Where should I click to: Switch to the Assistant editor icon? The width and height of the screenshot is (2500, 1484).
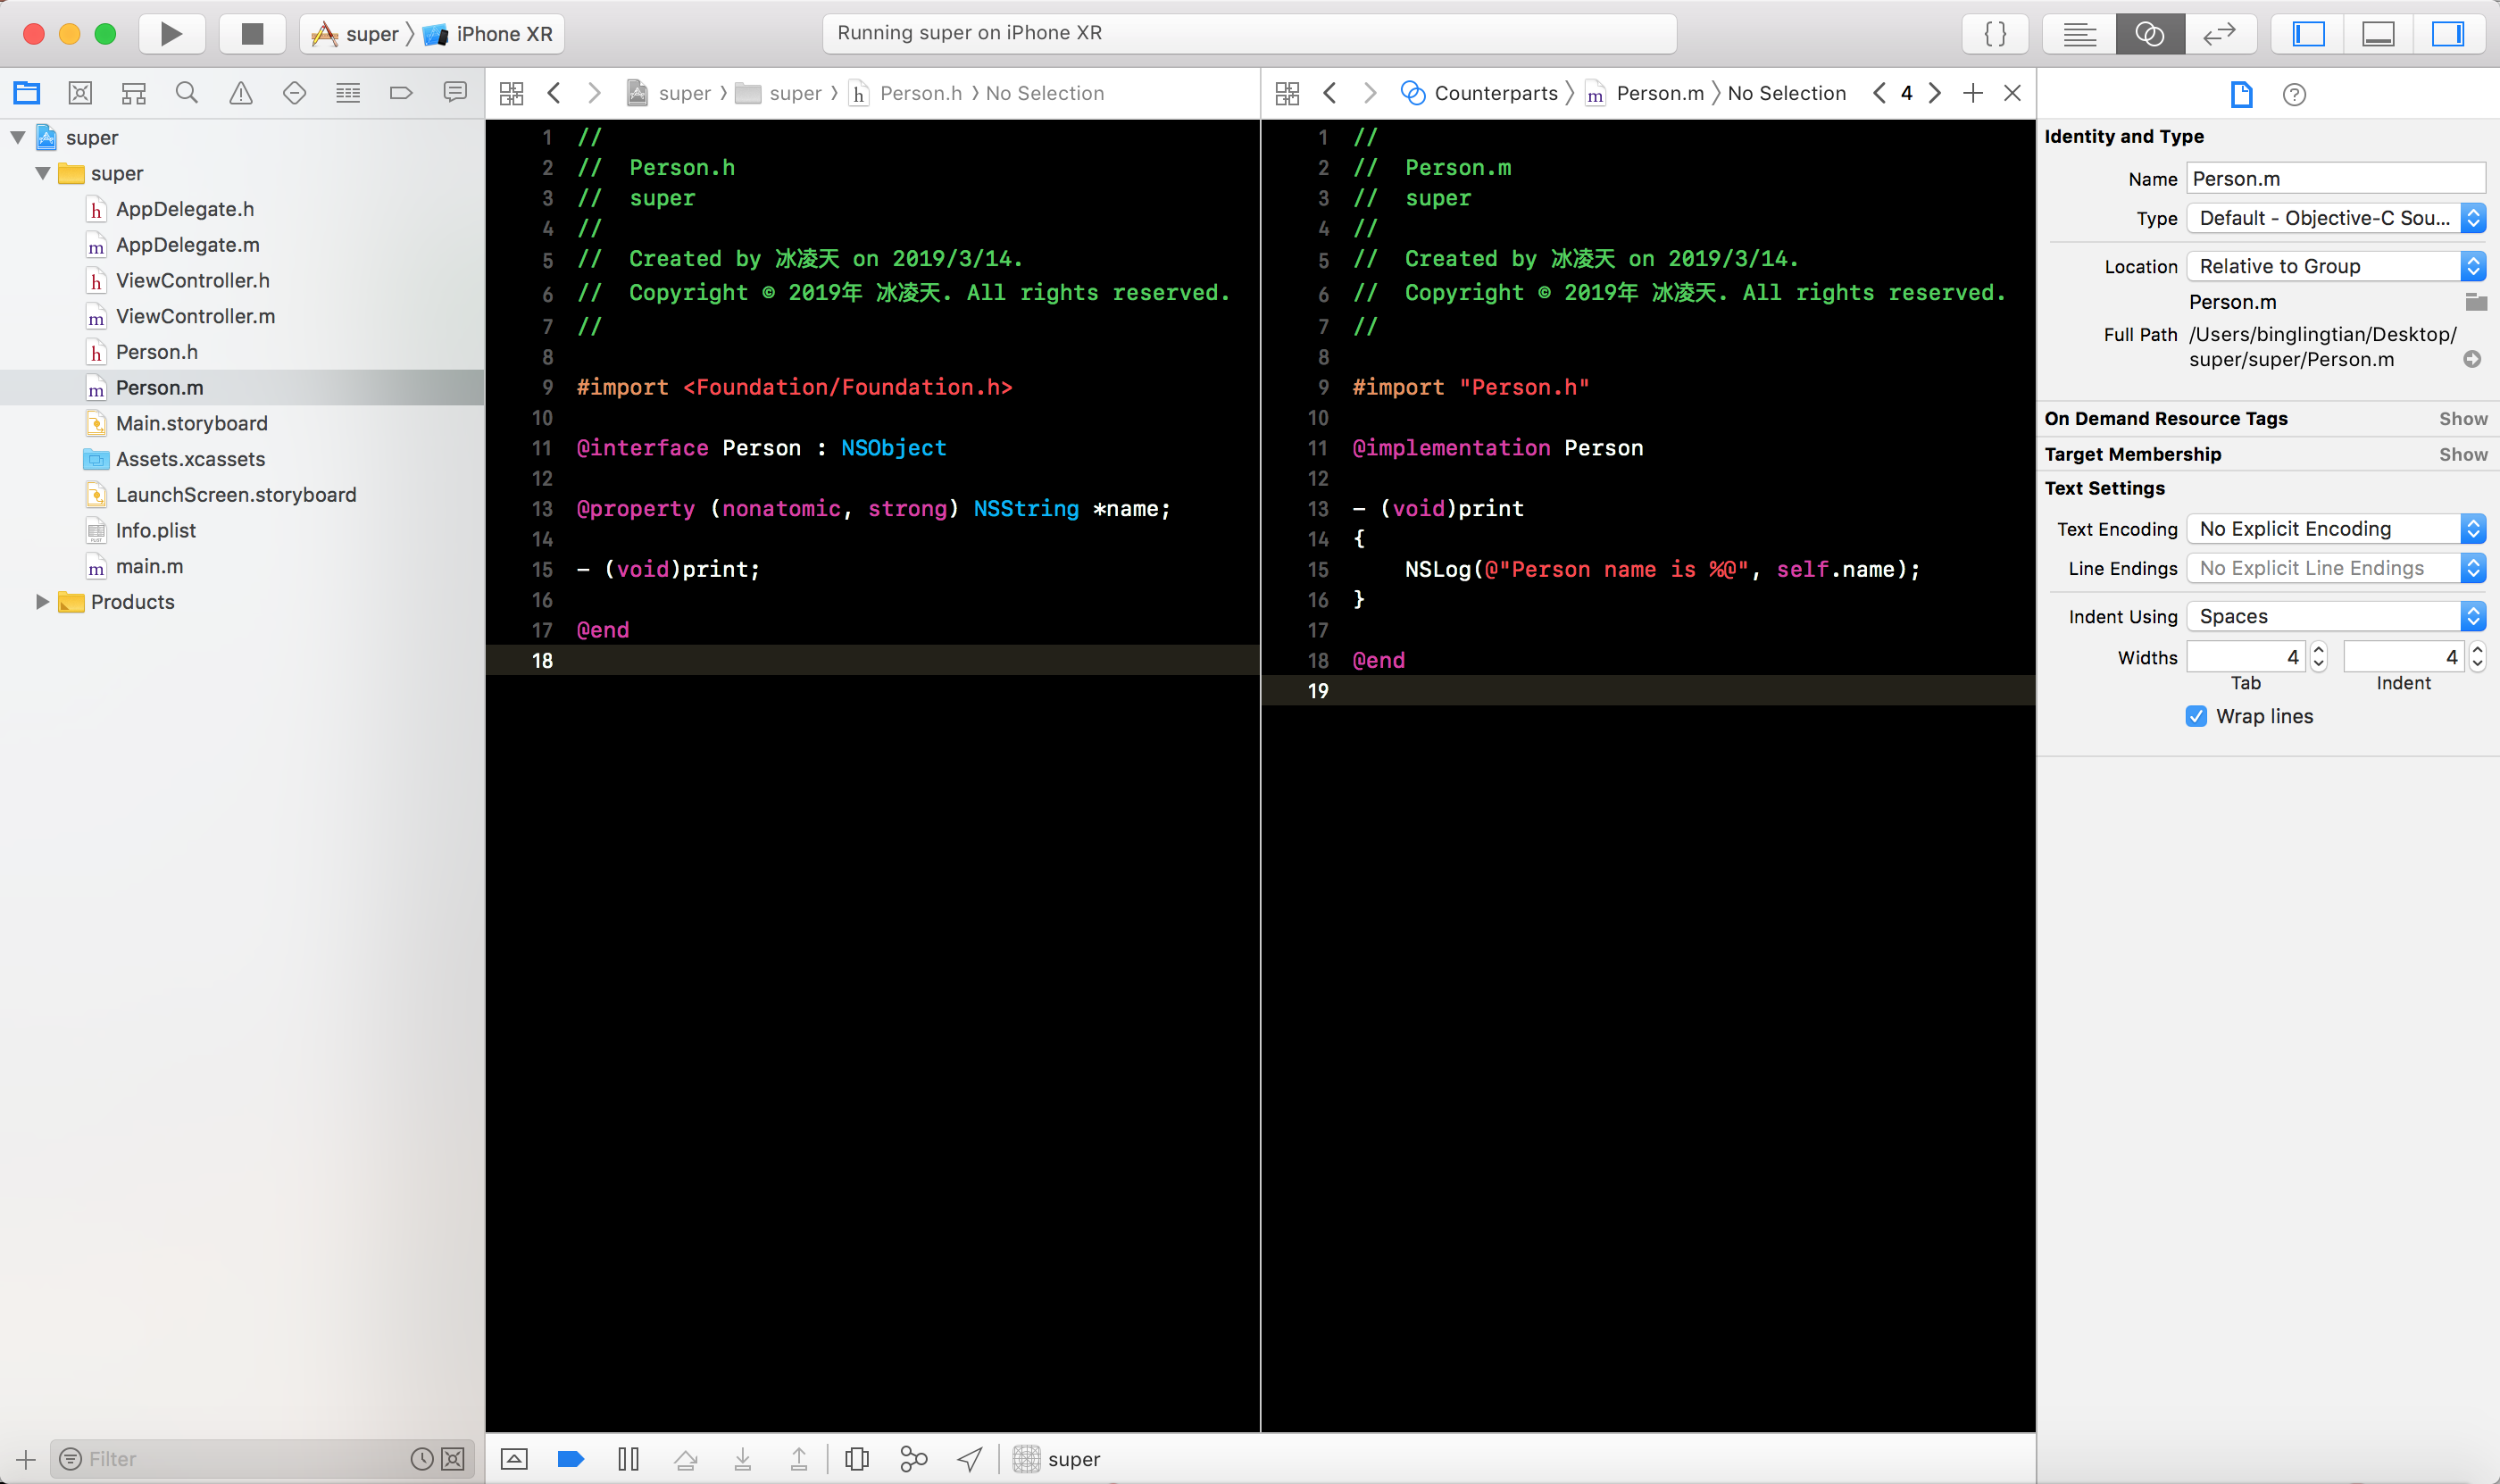click(x=2149, y=34)
